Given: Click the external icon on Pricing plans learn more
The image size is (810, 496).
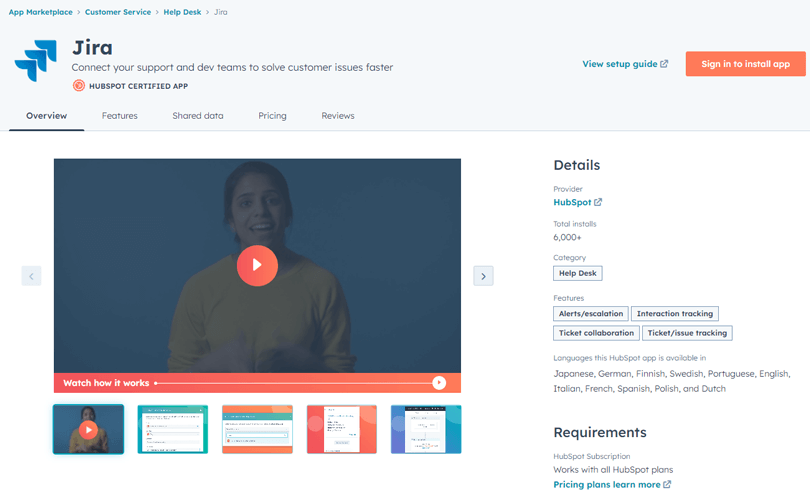Looking at the screenshot, I should point(667,484).
